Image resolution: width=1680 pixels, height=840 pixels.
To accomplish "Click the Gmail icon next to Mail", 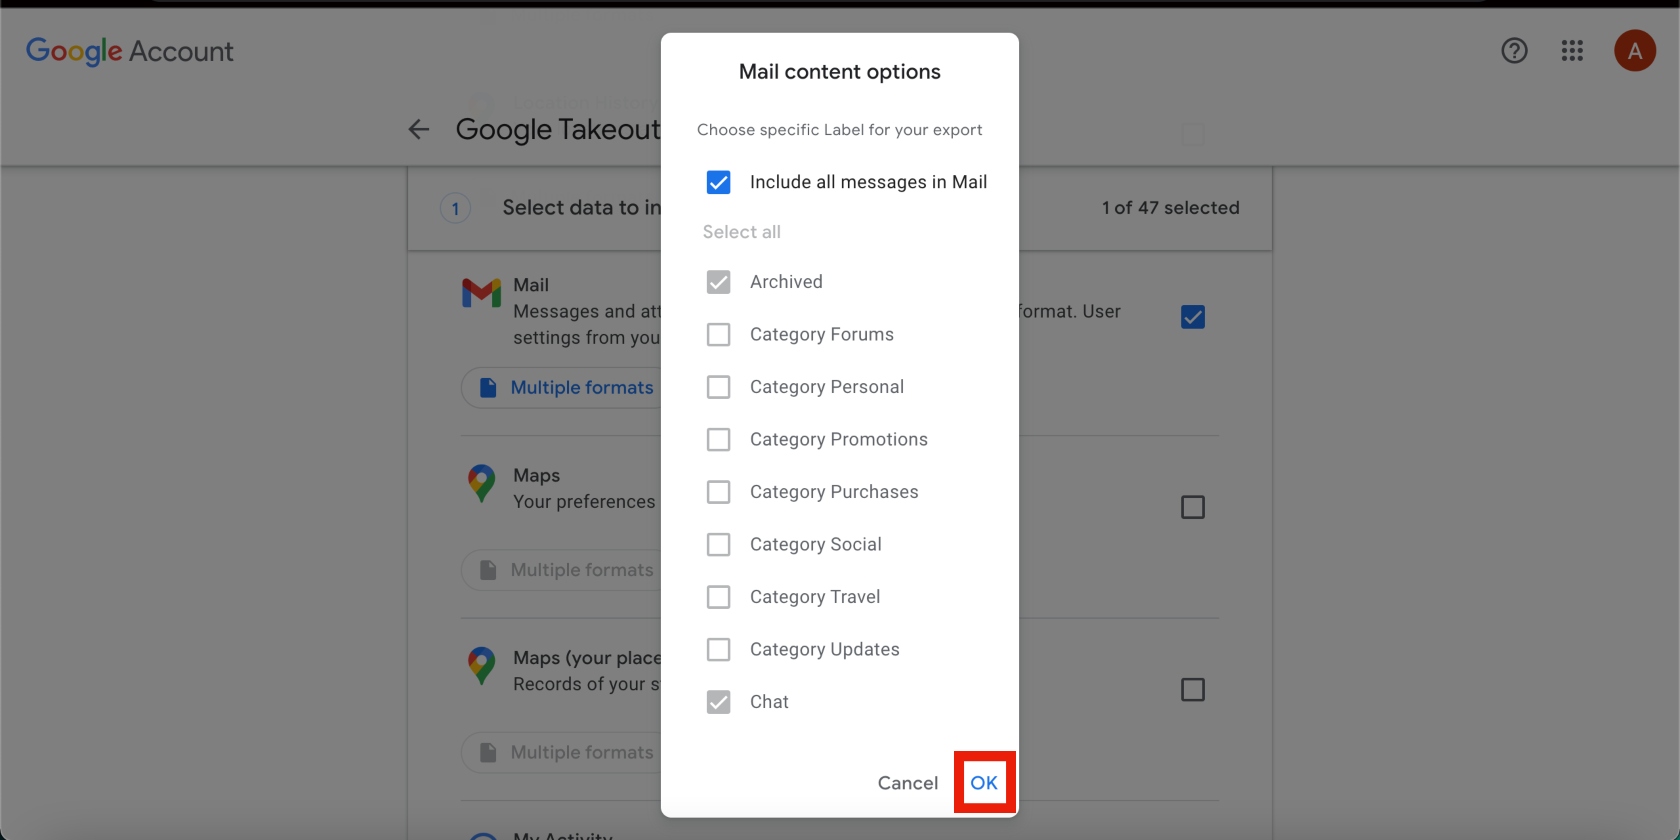I will coord(481,293).
